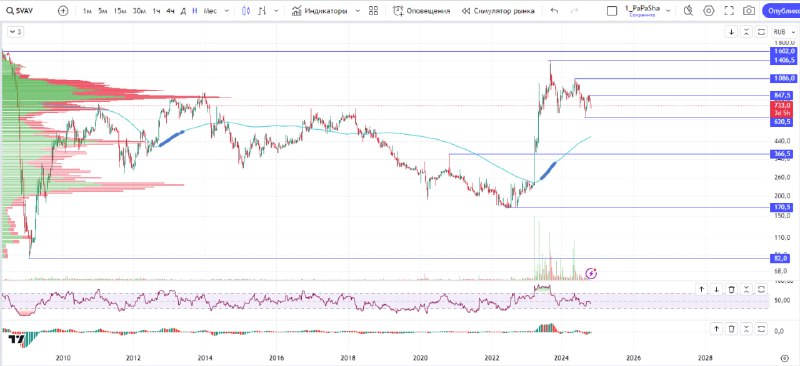Click the 847,5 price level label
Image resolution: width=800 pixels, height=366 pixels.
coord(783,95)
